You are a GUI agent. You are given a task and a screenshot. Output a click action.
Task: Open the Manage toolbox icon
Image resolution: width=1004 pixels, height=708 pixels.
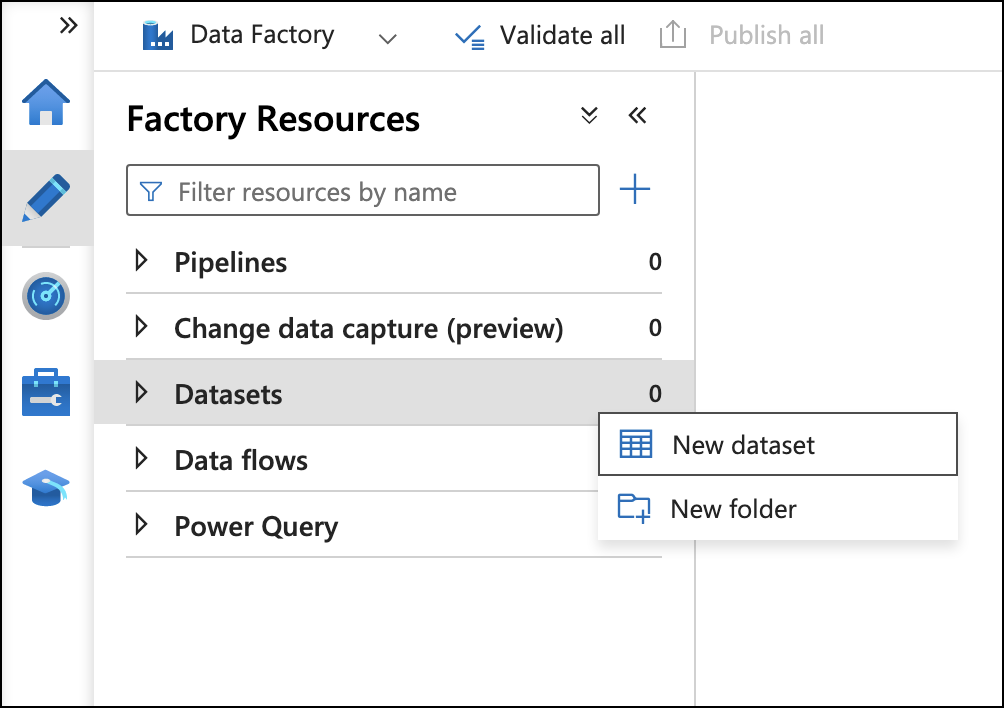pos(46,393)
